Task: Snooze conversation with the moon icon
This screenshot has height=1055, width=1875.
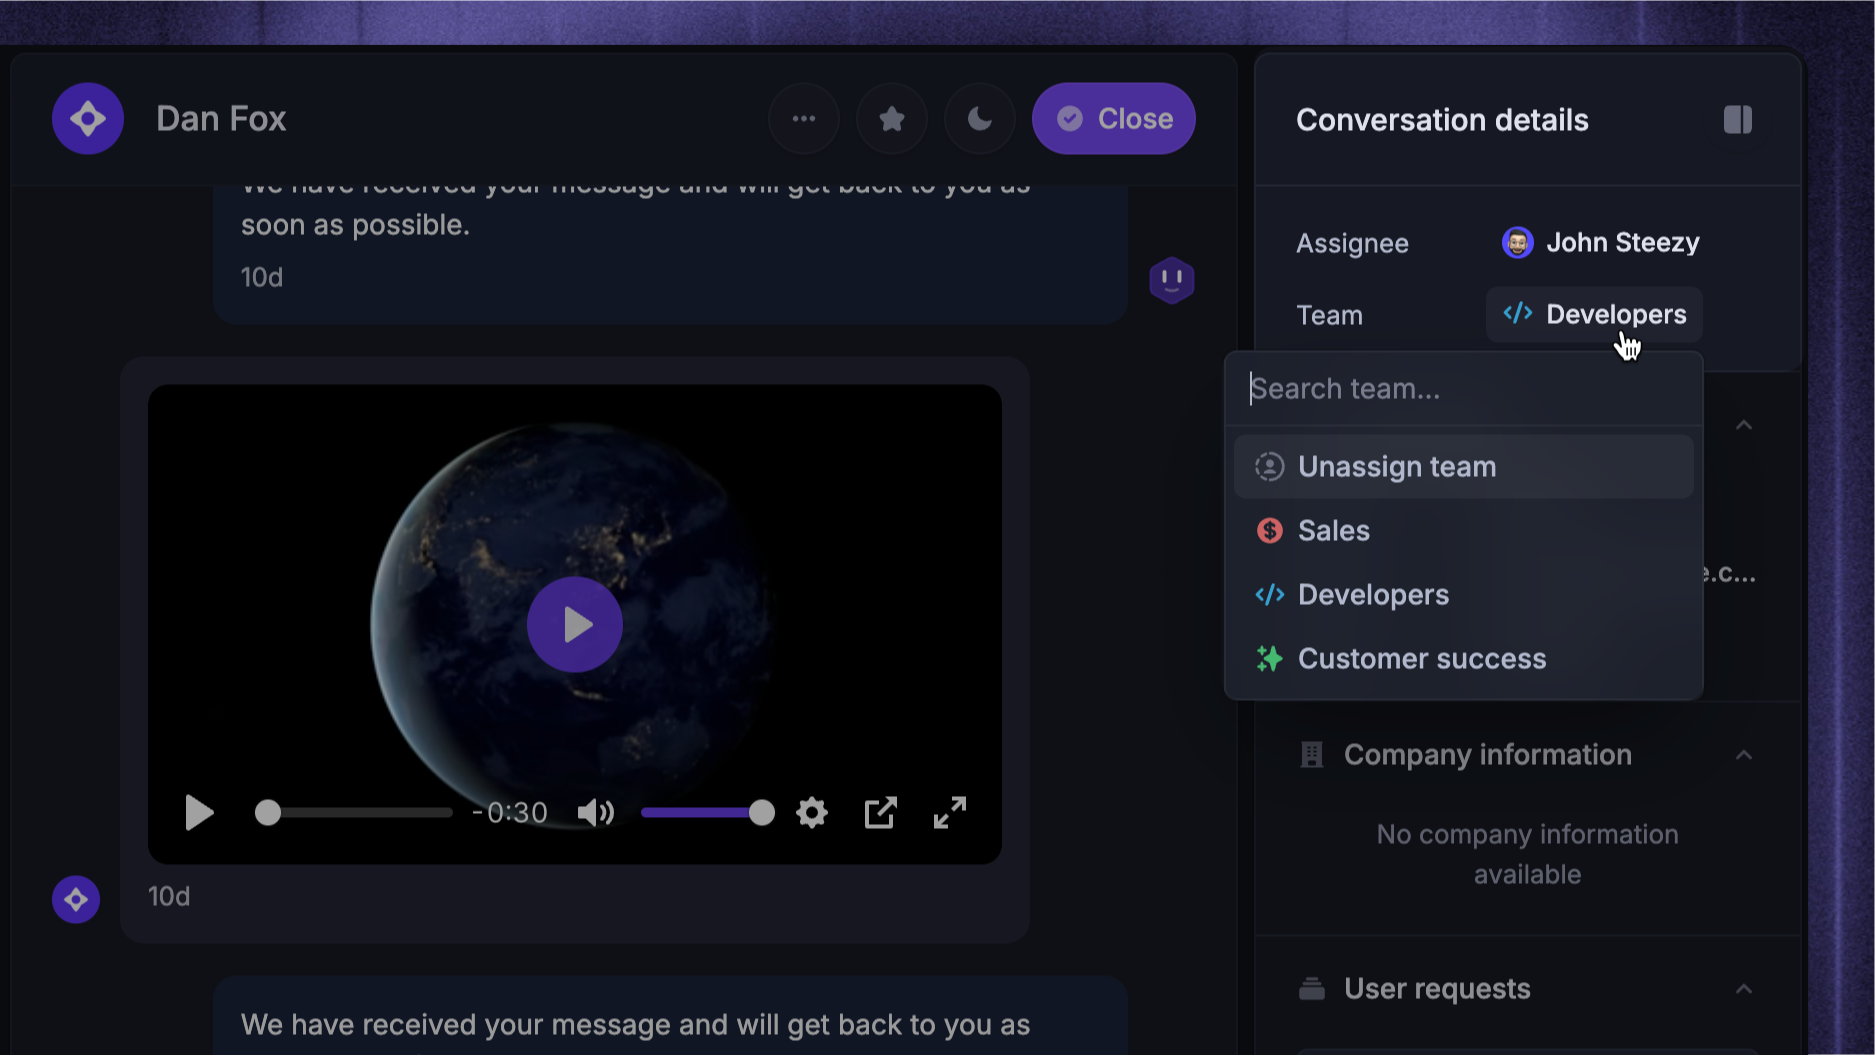Action: (979, 119)
